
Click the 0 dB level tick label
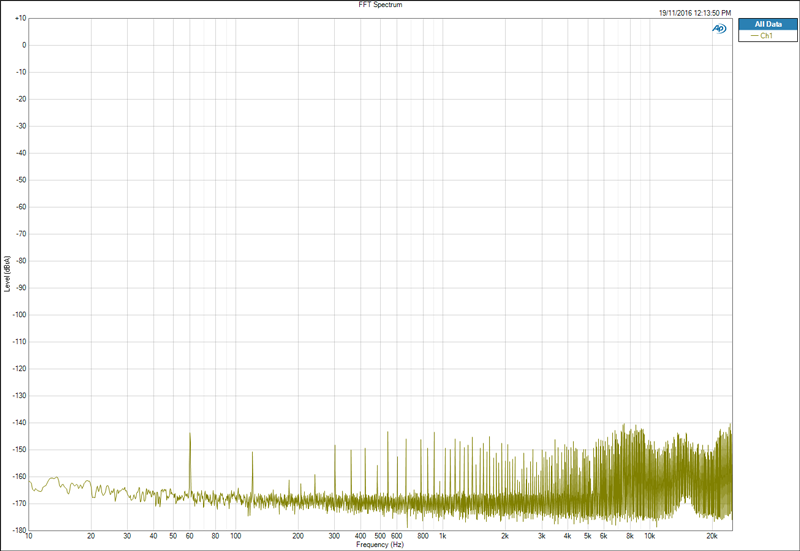tap(24, 45)
